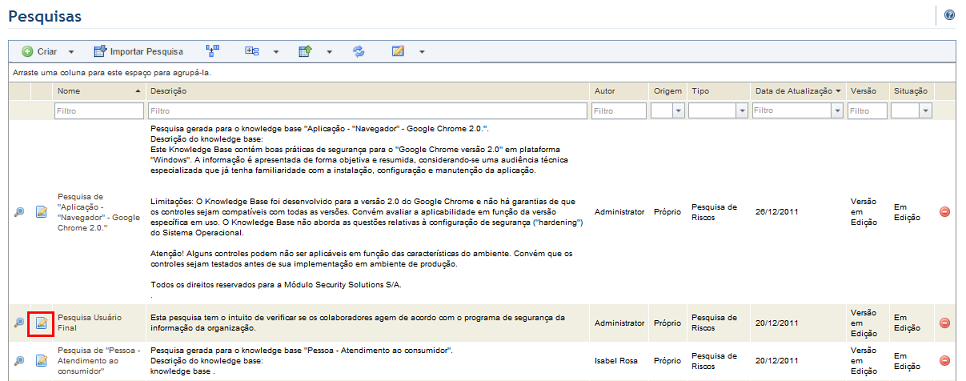Open the Criar dropdown arrow

click(71, 52)
